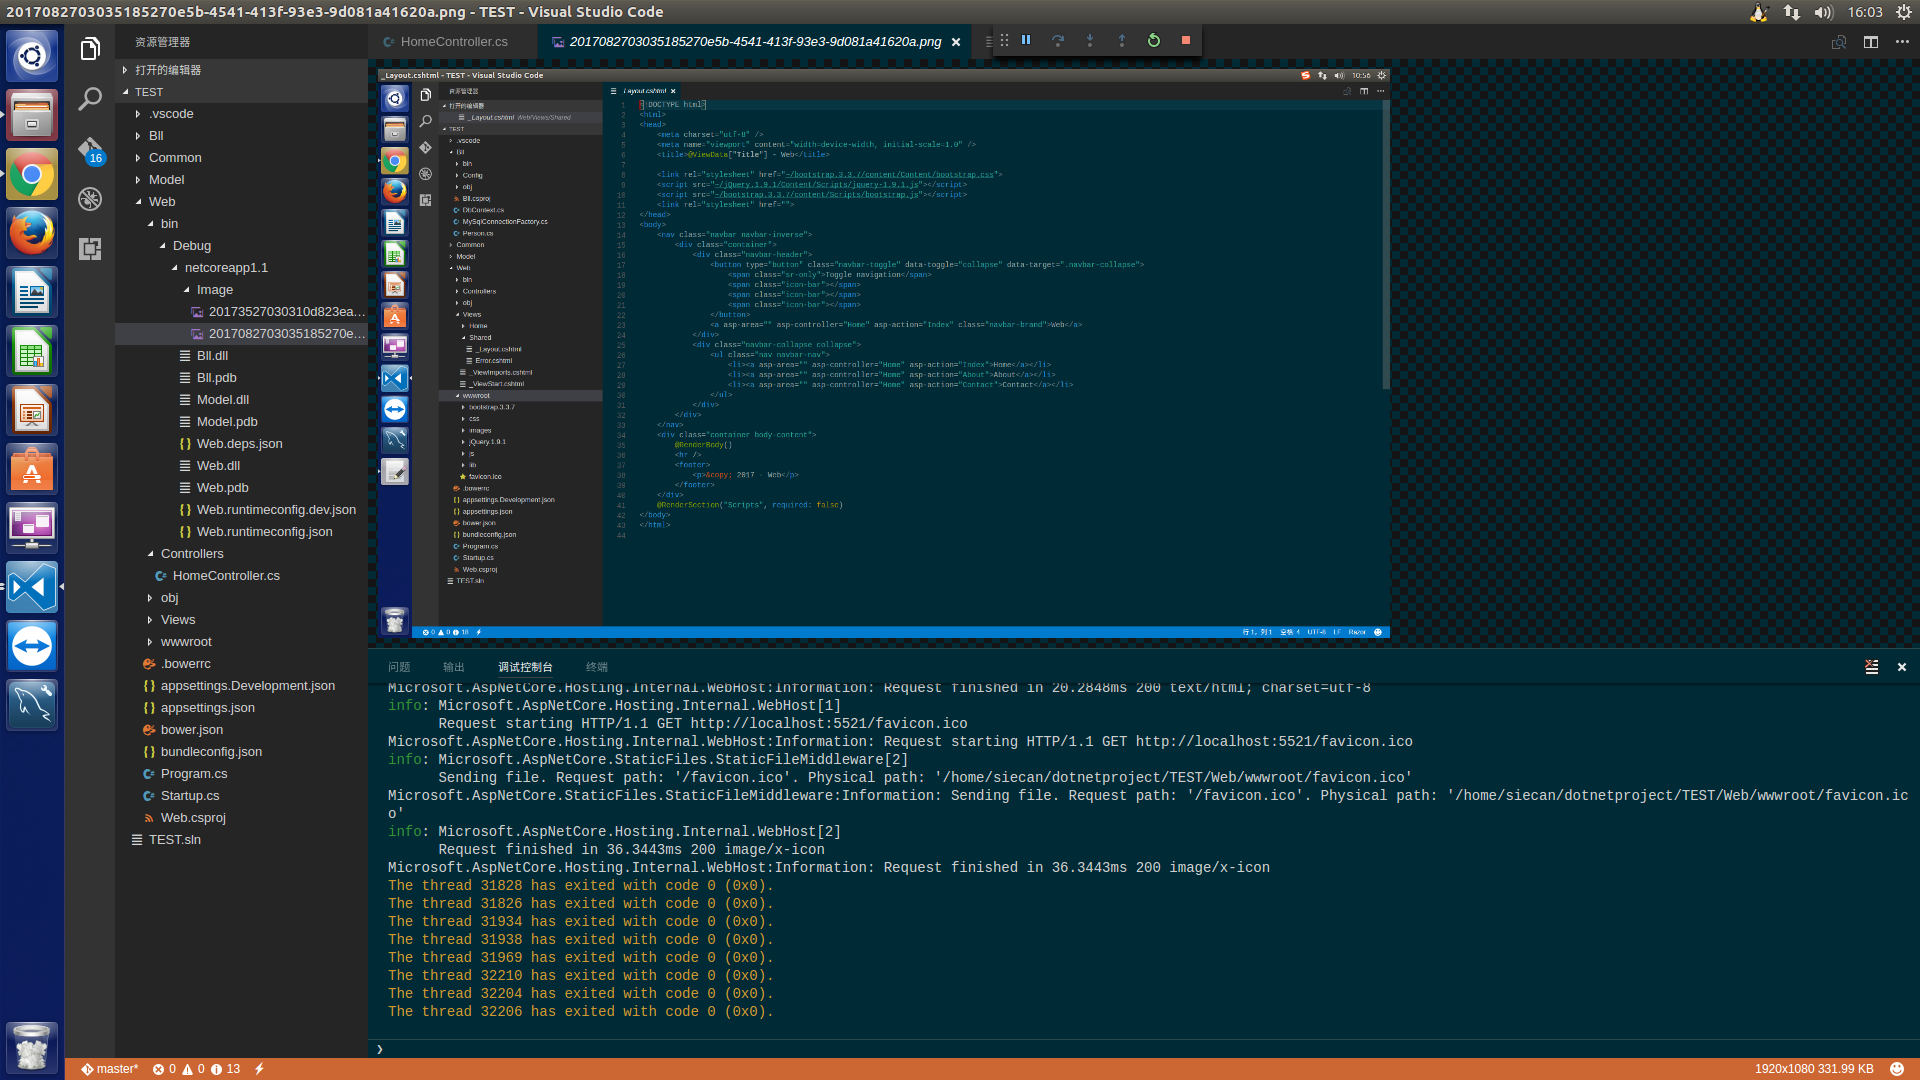
Task: Click the image size info in status bar
Action: pyautogui.click(x=1814, y=1069)
